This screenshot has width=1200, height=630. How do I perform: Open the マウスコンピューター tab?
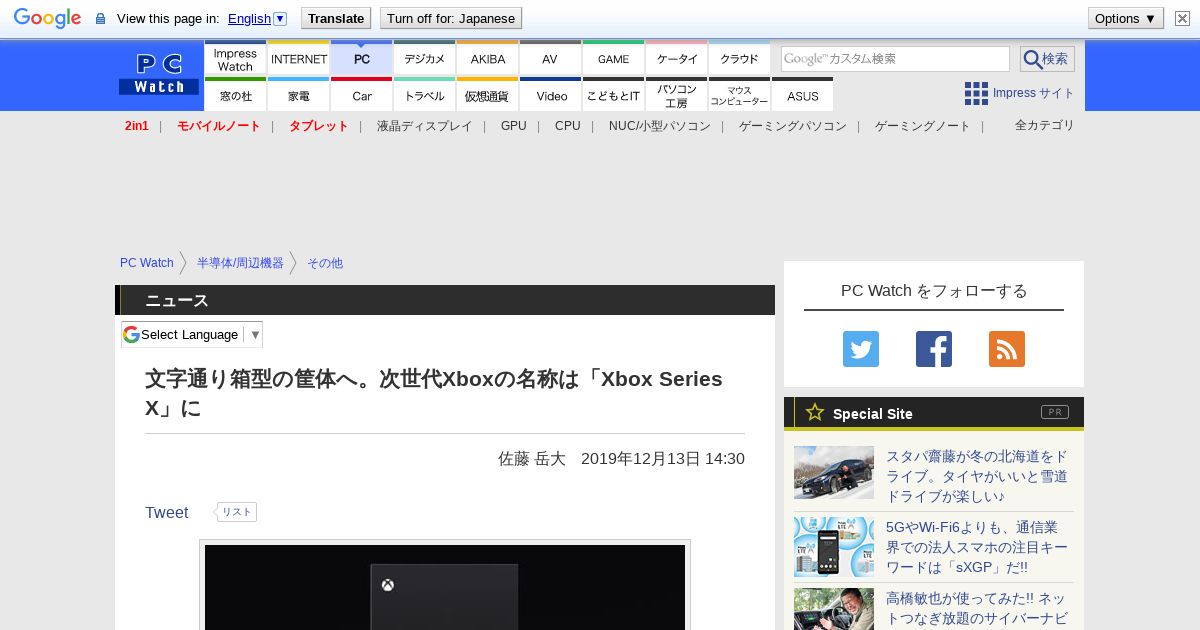pos(740,95)
